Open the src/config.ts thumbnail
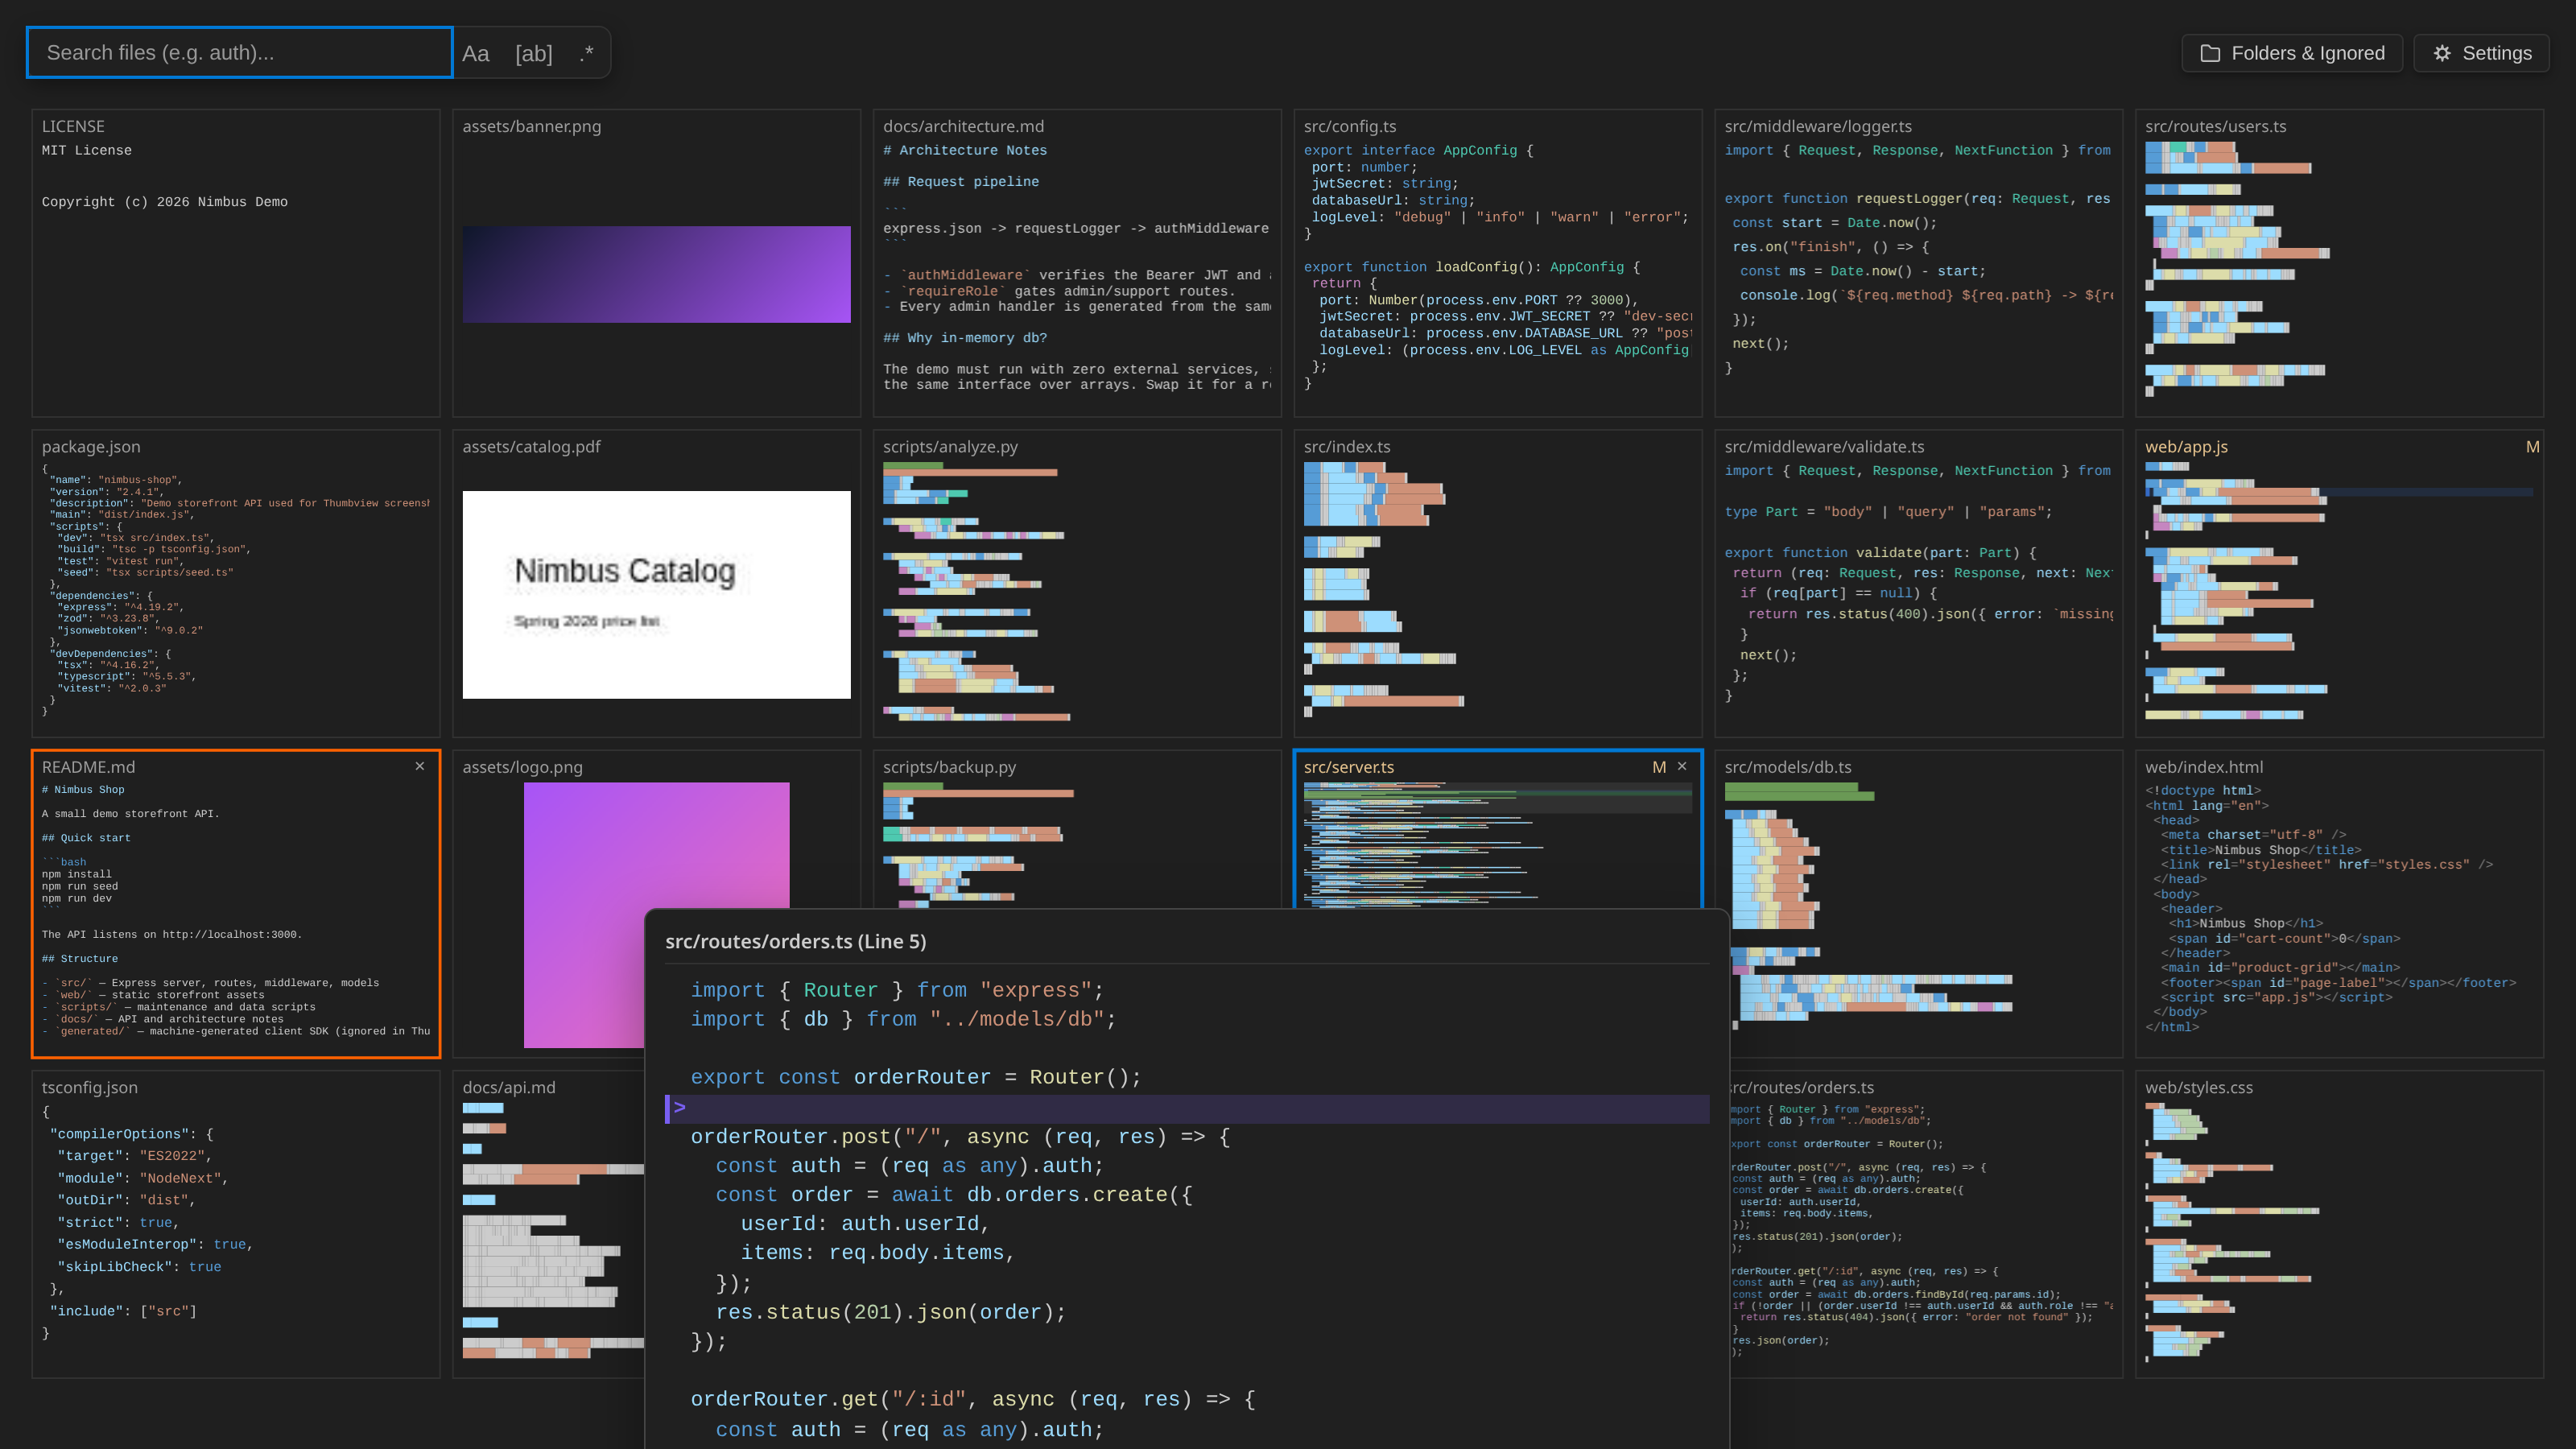Image resolution: width=2576 pixels, height=1449 pixels. coord(1498,263)
